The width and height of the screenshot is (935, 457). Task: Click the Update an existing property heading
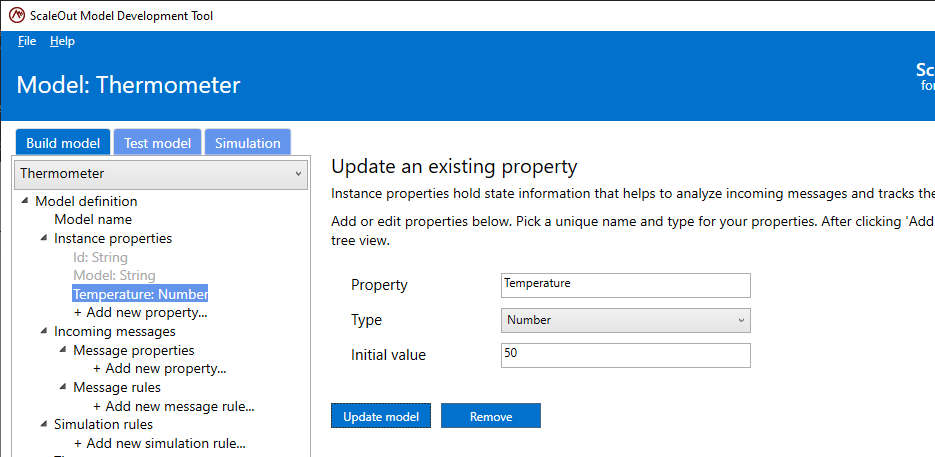[454, 166]
